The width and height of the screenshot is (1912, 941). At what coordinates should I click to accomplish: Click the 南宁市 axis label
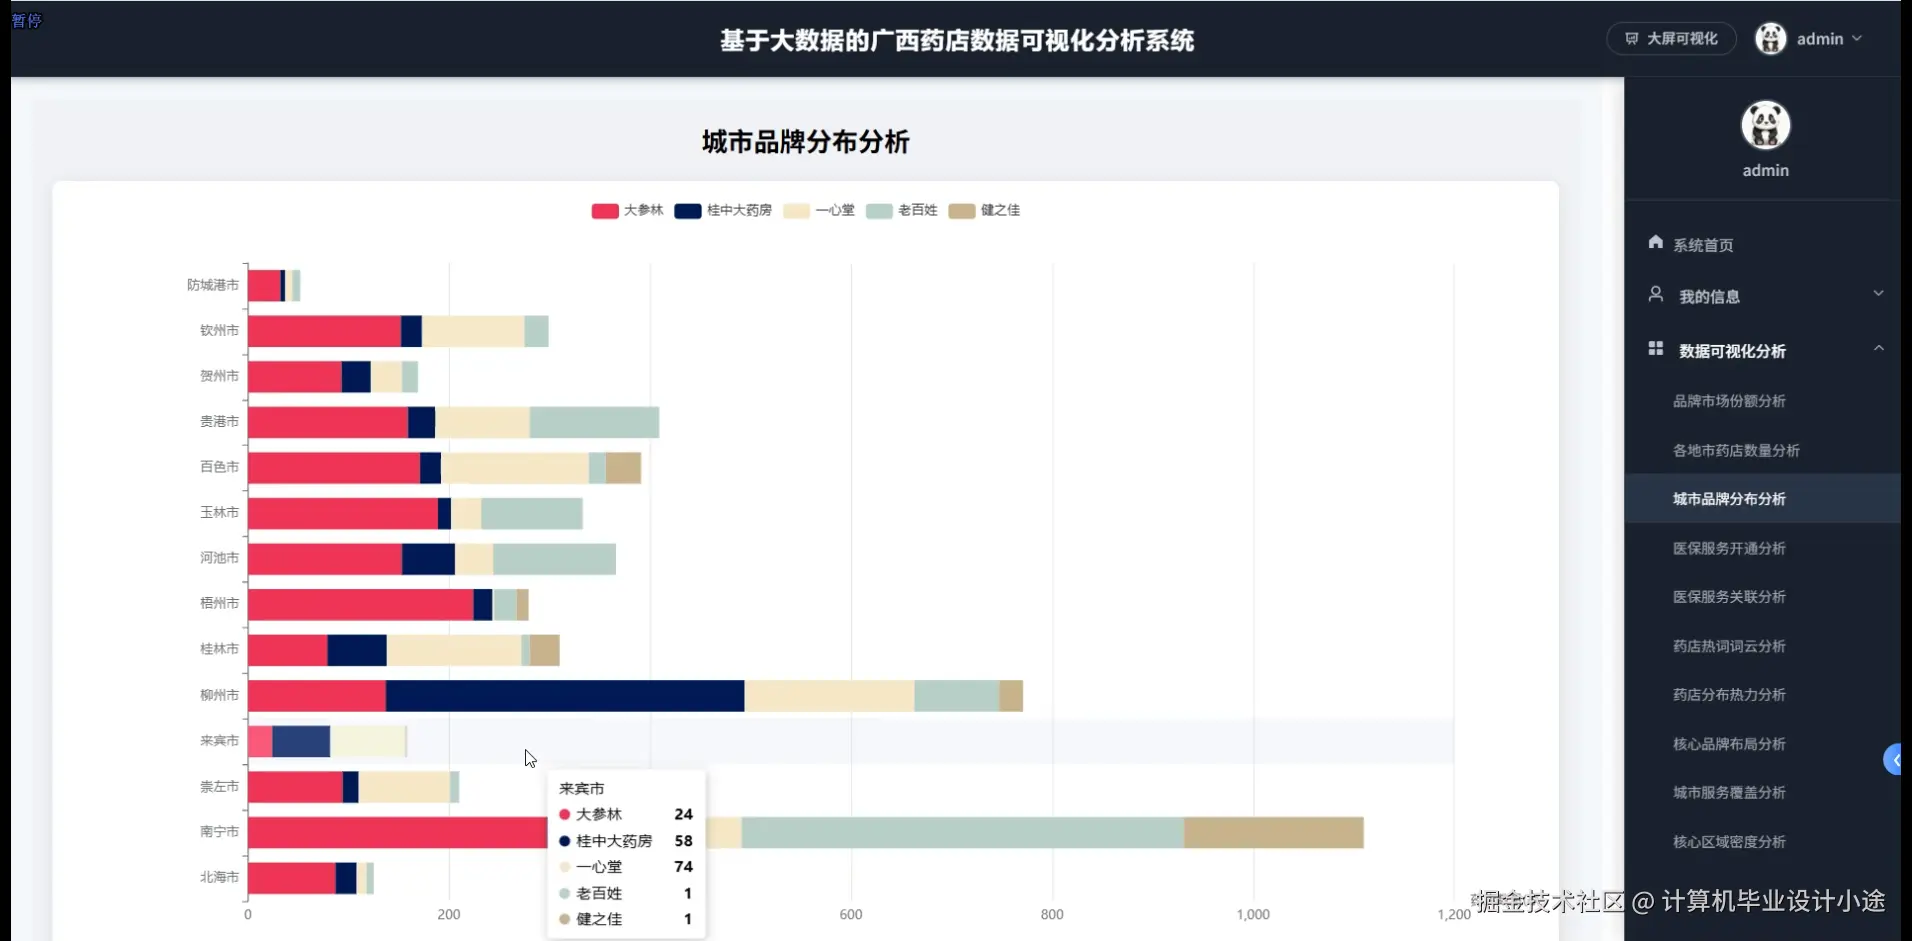(219, 832)
